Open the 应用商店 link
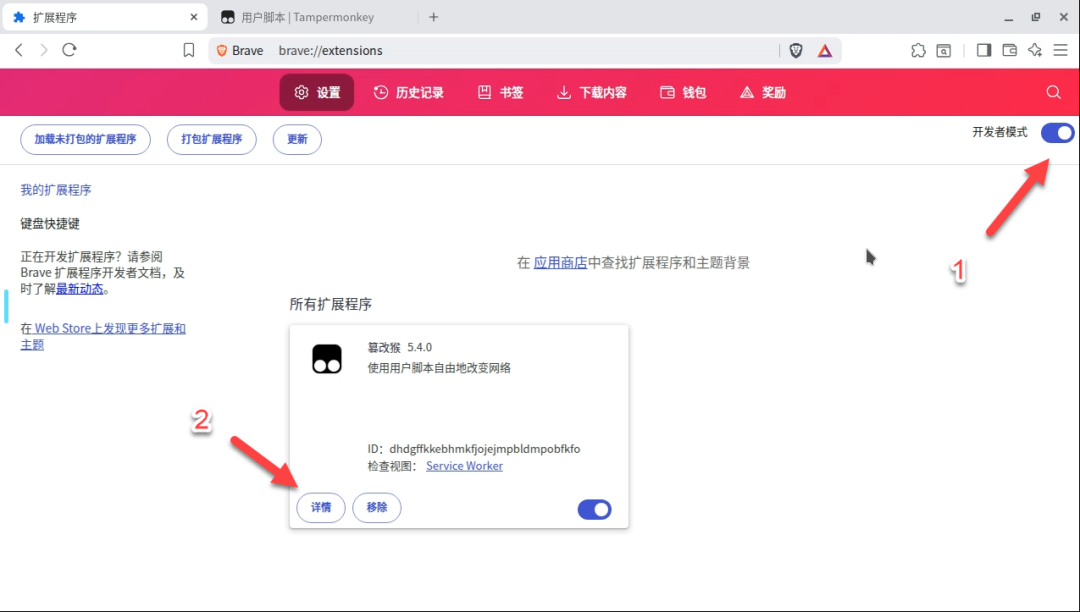Image resolution: width=1080 pixels, height=612 pixels. (x=560, y=262)
